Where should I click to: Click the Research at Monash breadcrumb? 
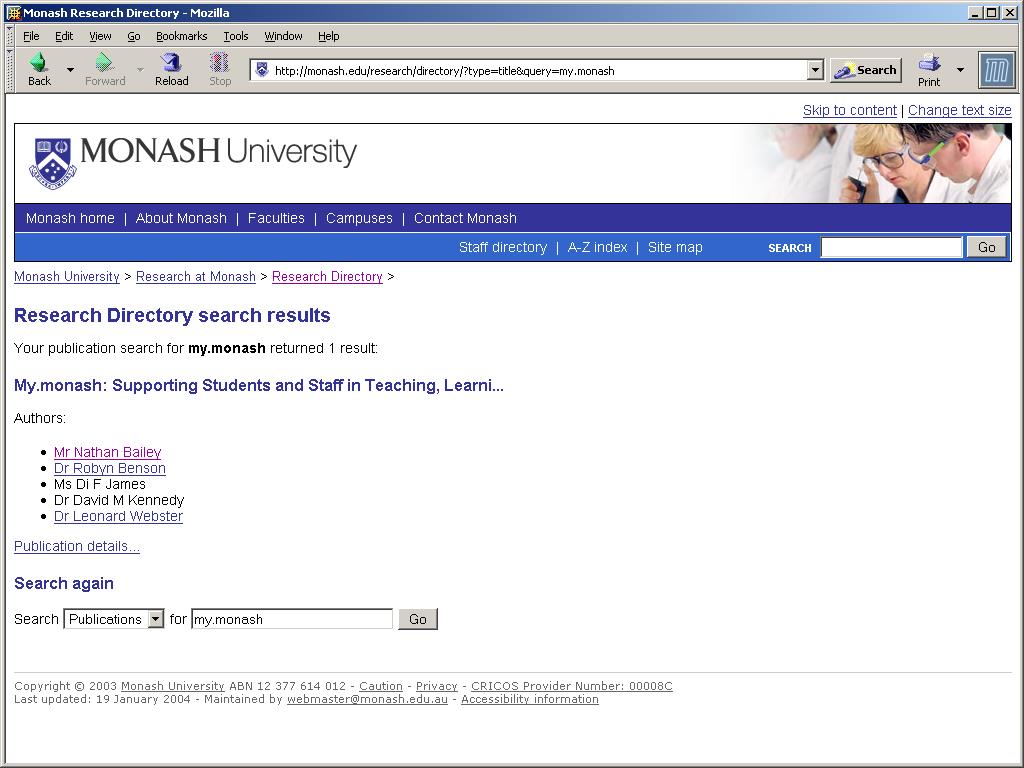coord(196,276)
